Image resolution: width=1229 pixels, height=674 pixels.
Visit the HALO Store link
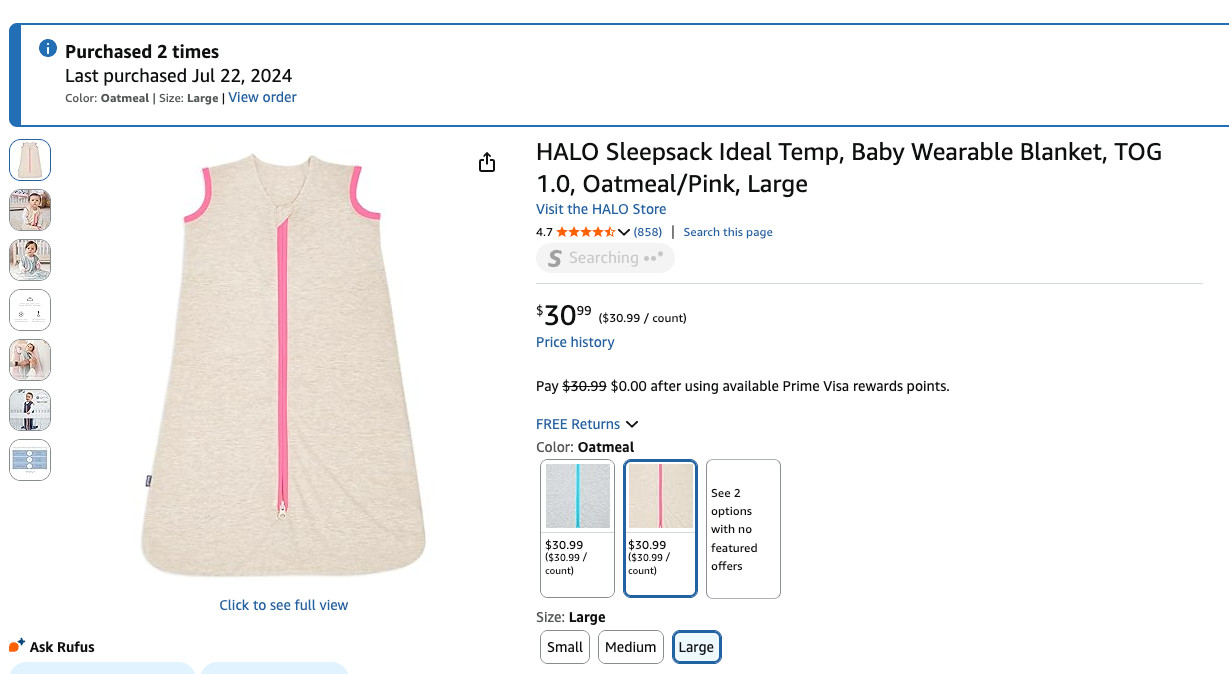[601, 209]
